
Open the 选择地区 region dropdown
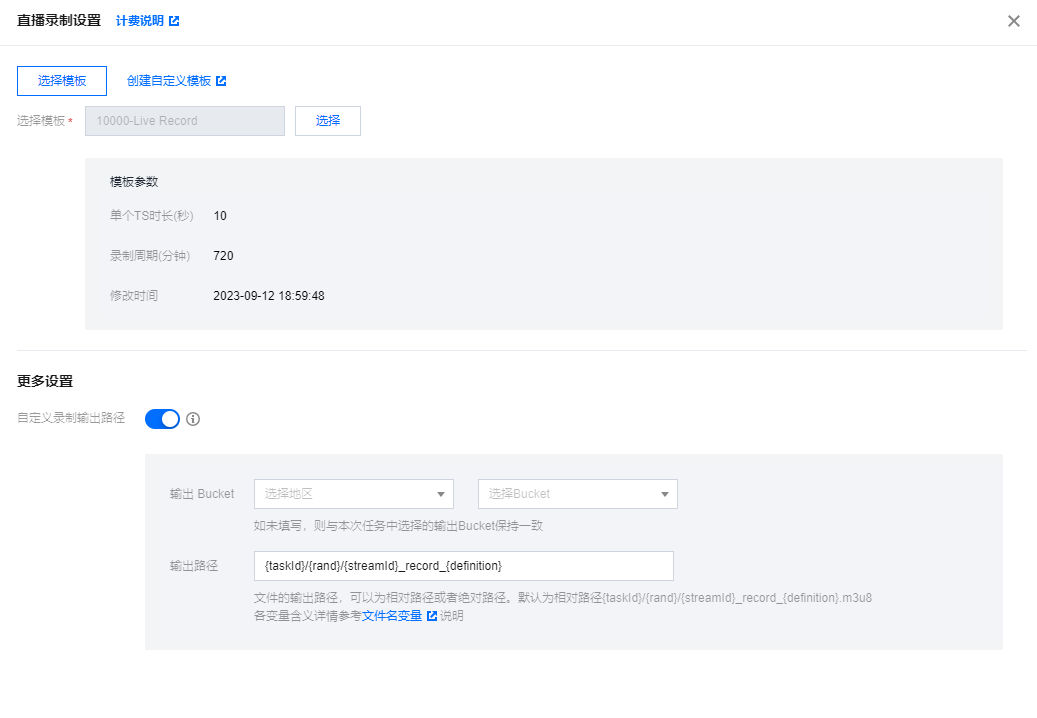click(343, 494)
